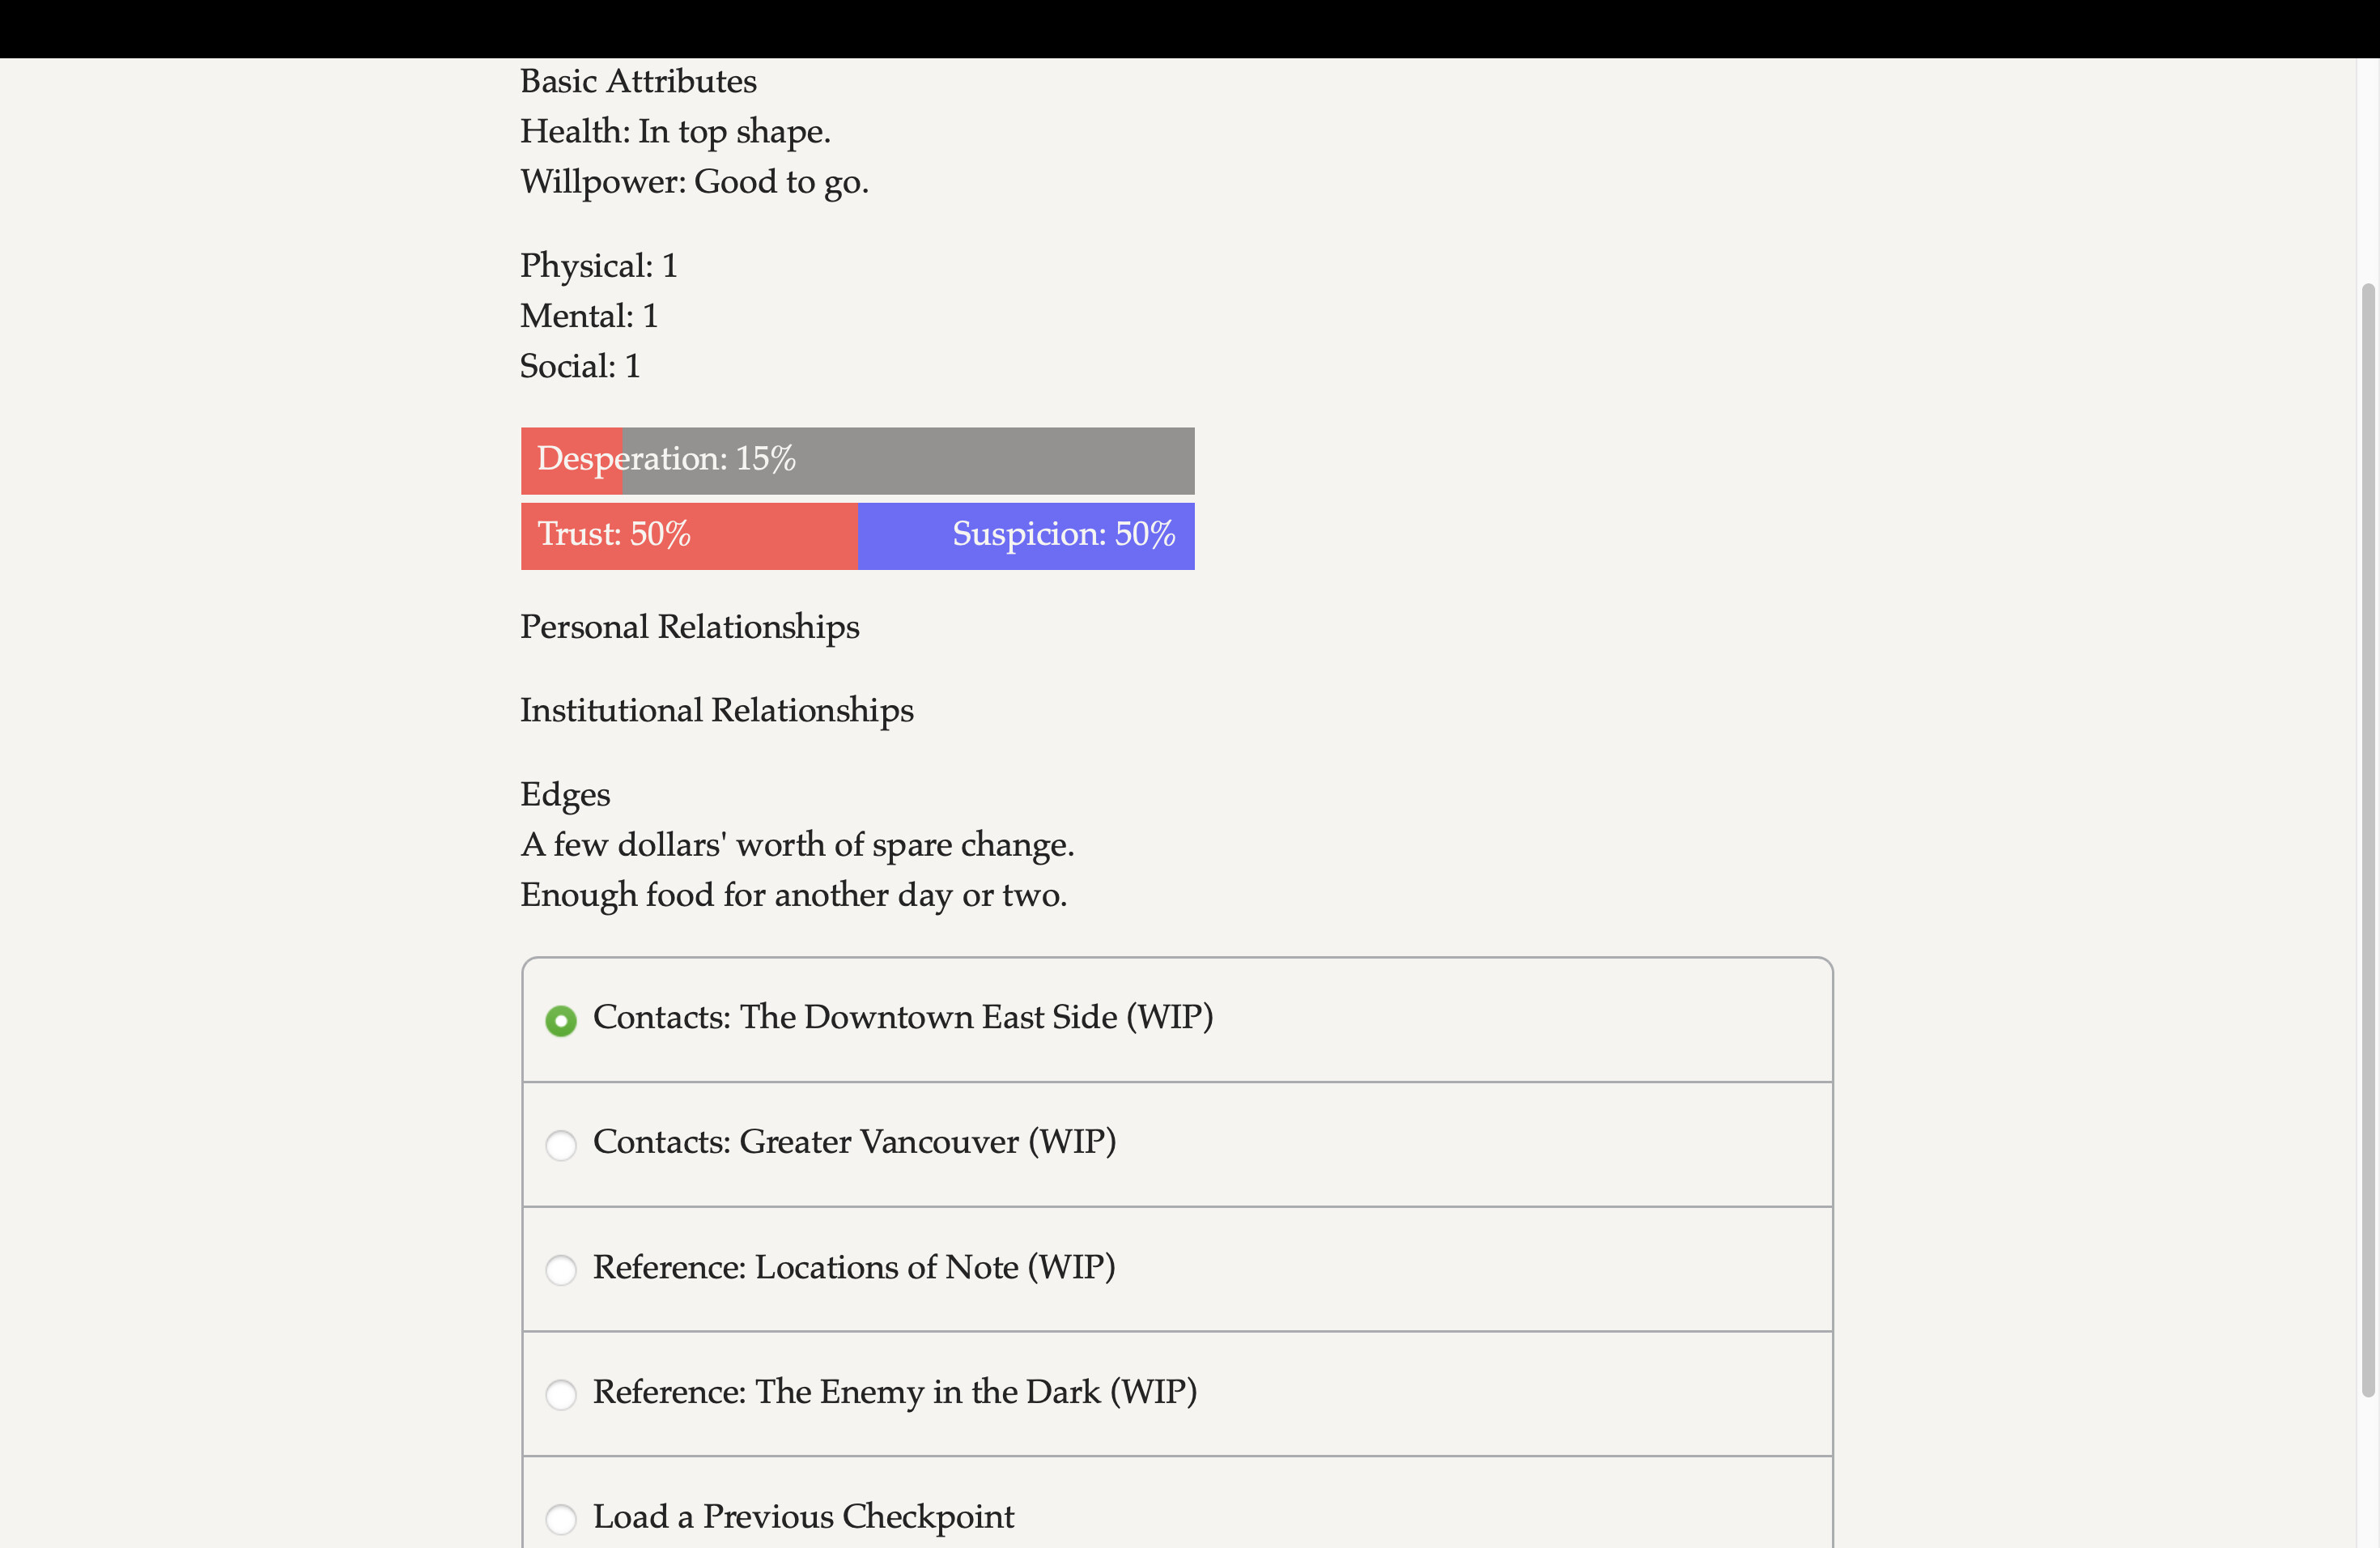Screen dimensions: 2380x1548
Task: Click the Willpower: Good to go line
Action: tap(694, 181)
